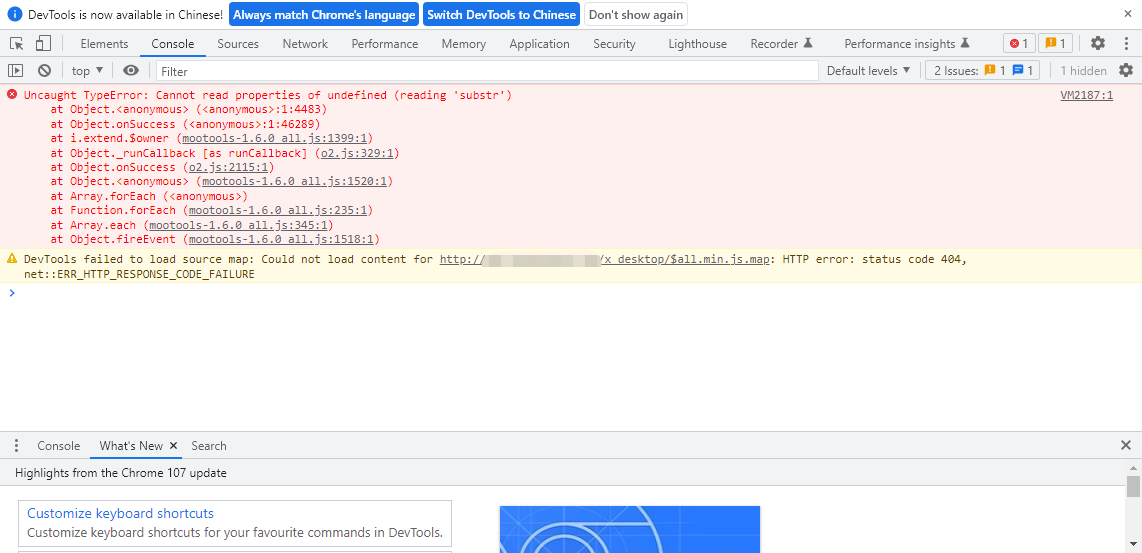Click the Don't show again button

click(636, 15)
